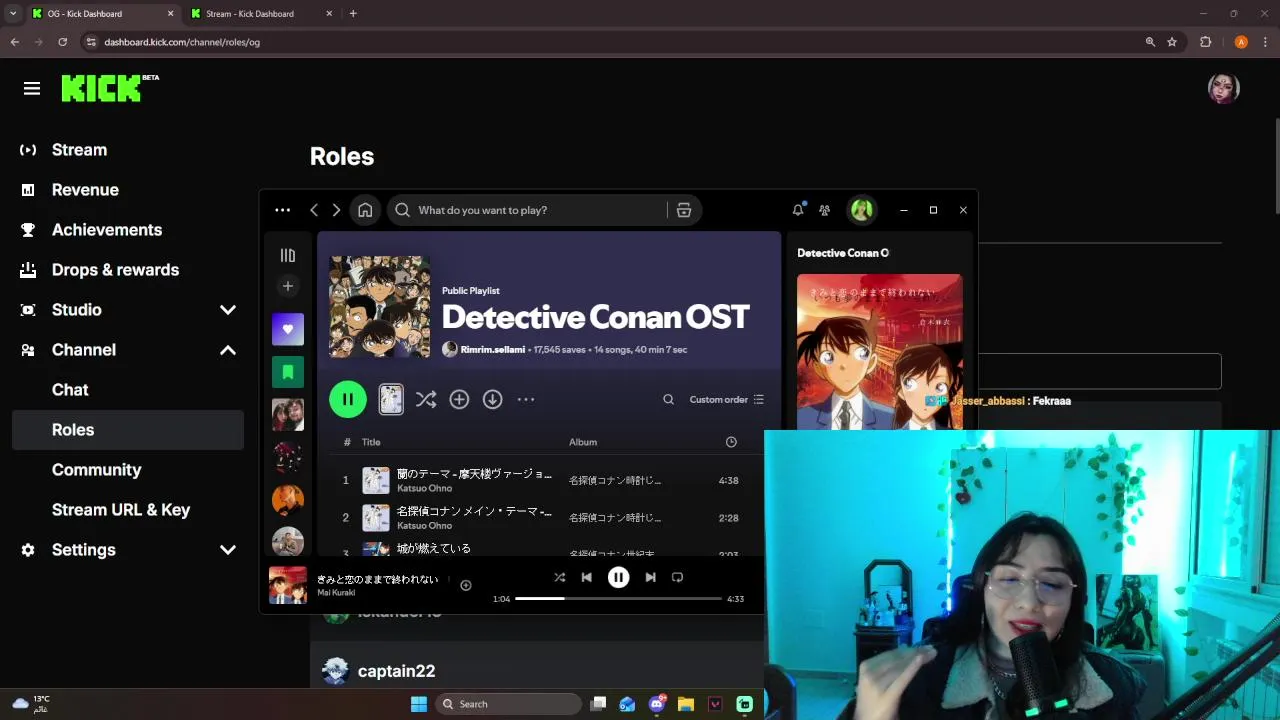Toggle Spotify Your Library panel

[x=288, y=255]
